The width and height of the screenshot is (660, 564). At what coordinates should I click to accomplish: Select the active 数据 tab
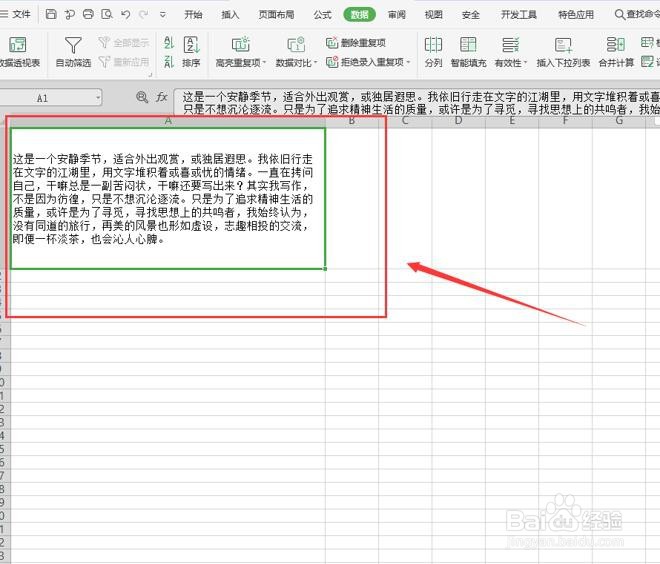pos(359,15)
